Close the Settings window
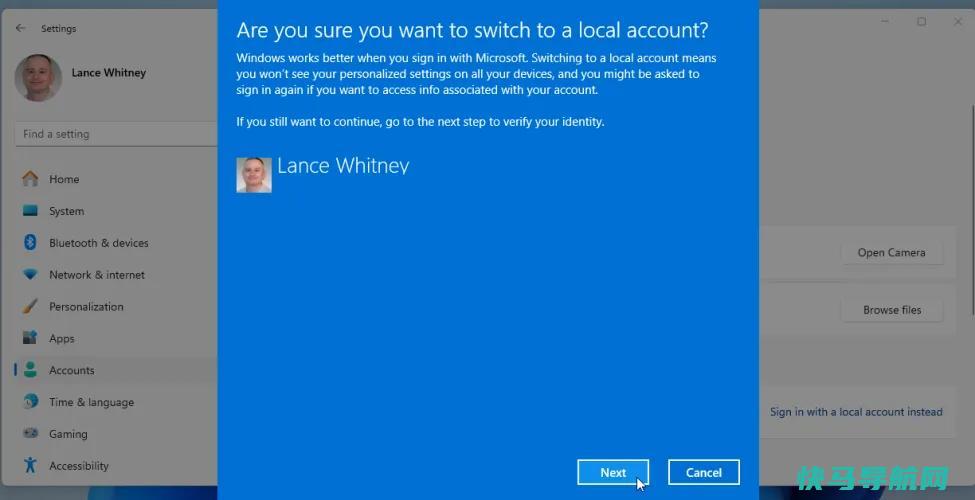The width and height of the screenshot is (975, 500). pos(958,22)
